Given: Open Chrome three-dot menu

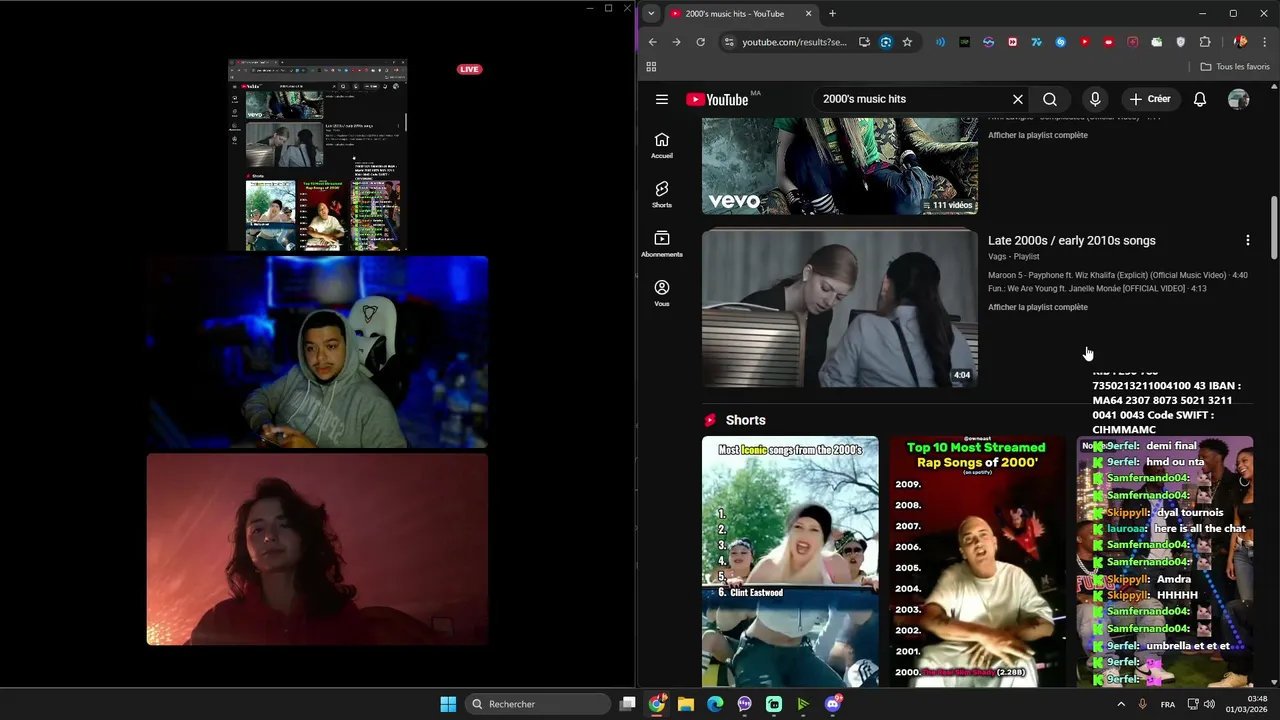Looking at the screenshot, I should point(1265,42).
